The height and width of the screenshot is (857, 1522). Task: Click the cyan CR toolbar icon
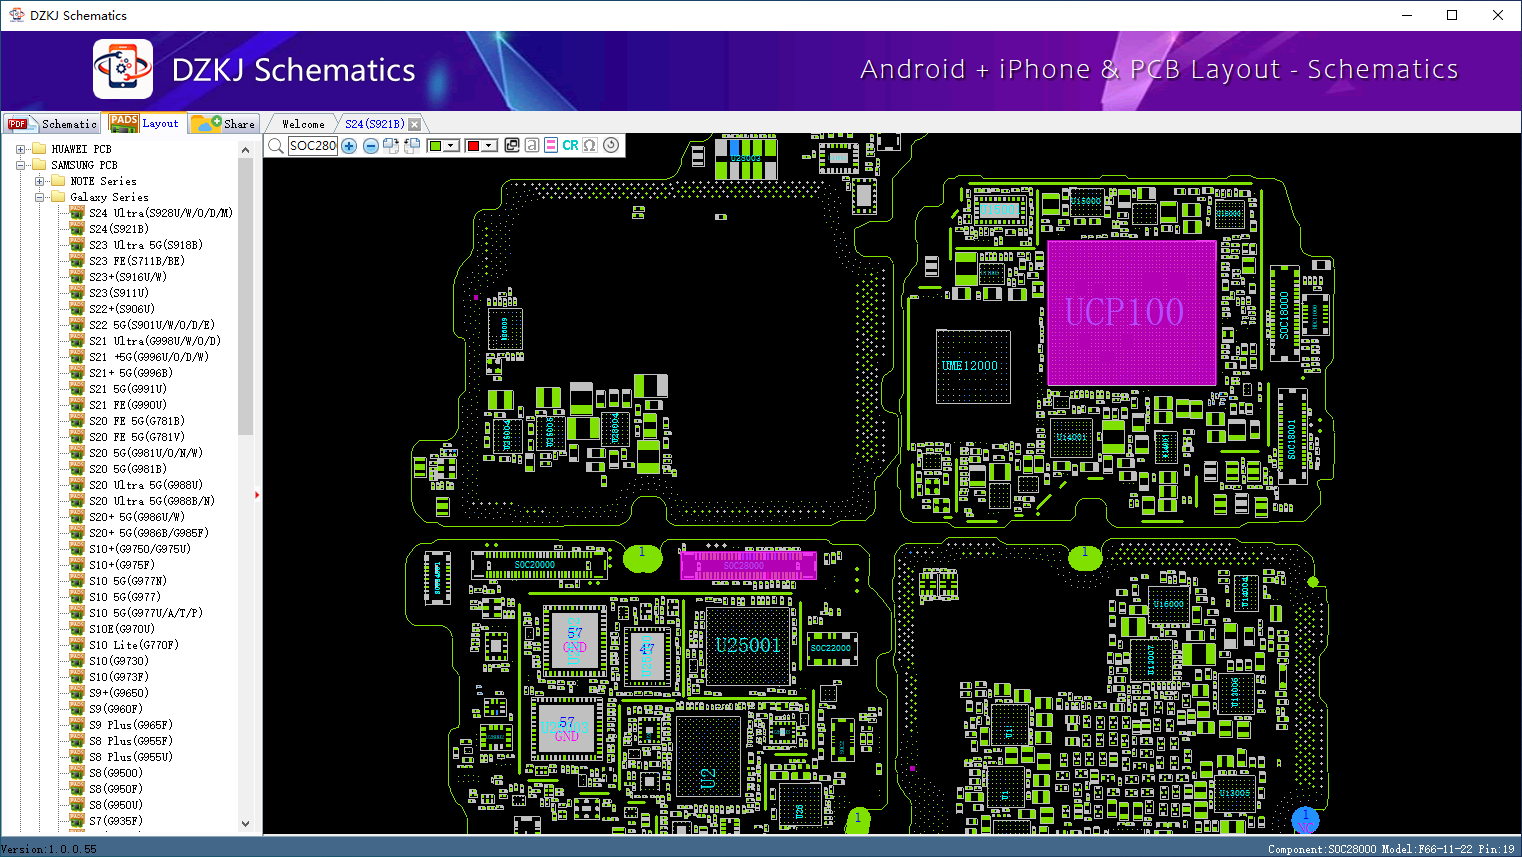click(x=570, y=145)
